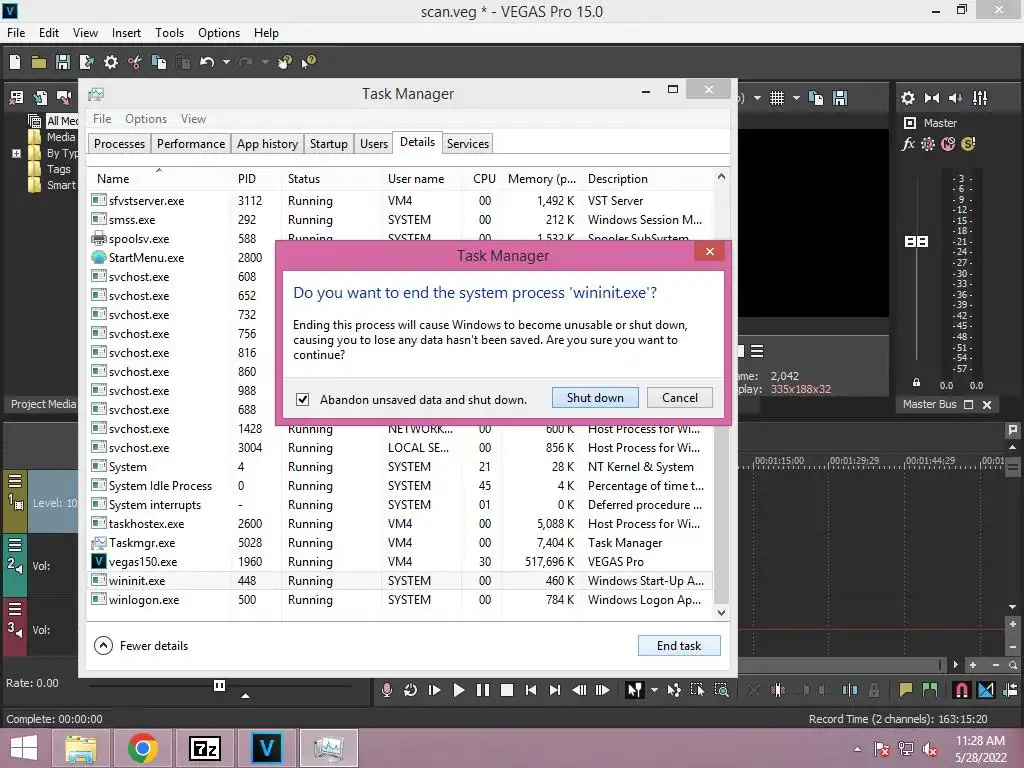
Task: Open Project Properties gear icon in VEGAS toolbar
Action: pos(111,62)
